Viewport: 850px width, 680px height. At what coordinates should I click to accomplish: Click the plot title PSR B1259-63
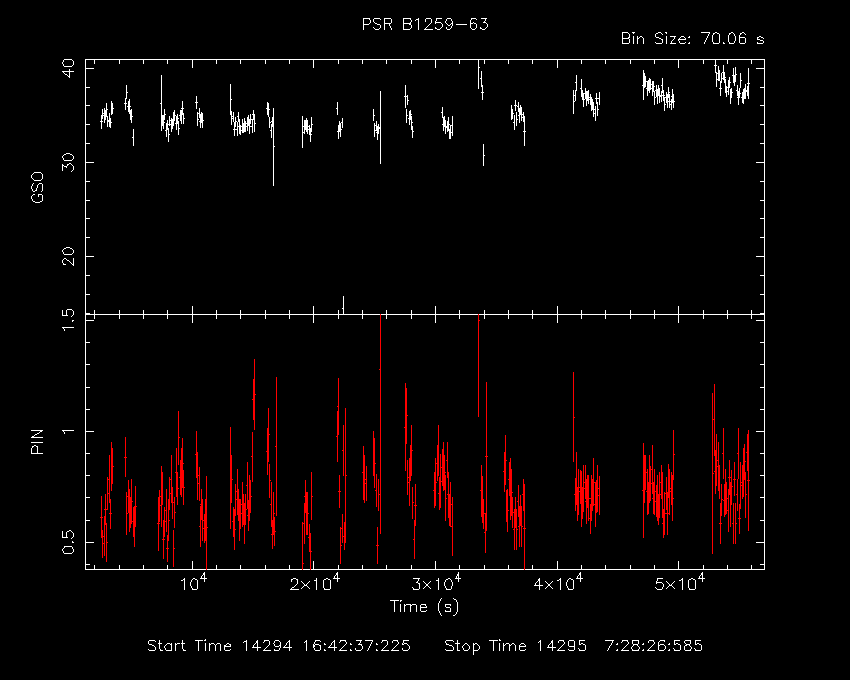pyautogui.click(x=425, y=24)
